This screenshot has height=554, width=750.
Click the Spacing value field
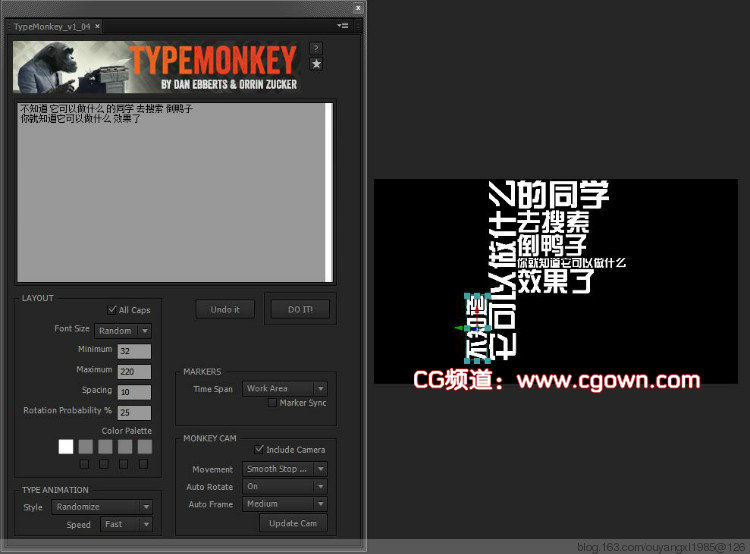coord(134,392)
